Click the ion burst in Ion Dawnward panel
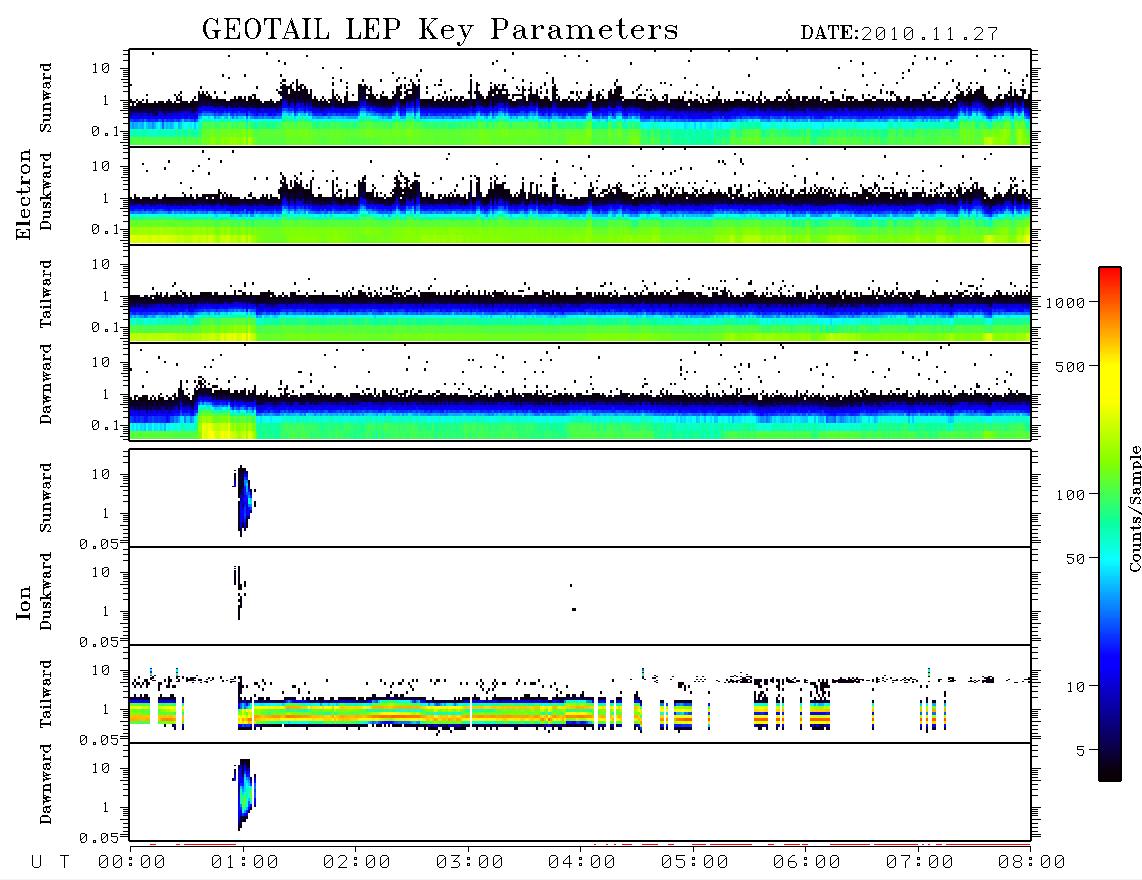 tap(245, 794)
